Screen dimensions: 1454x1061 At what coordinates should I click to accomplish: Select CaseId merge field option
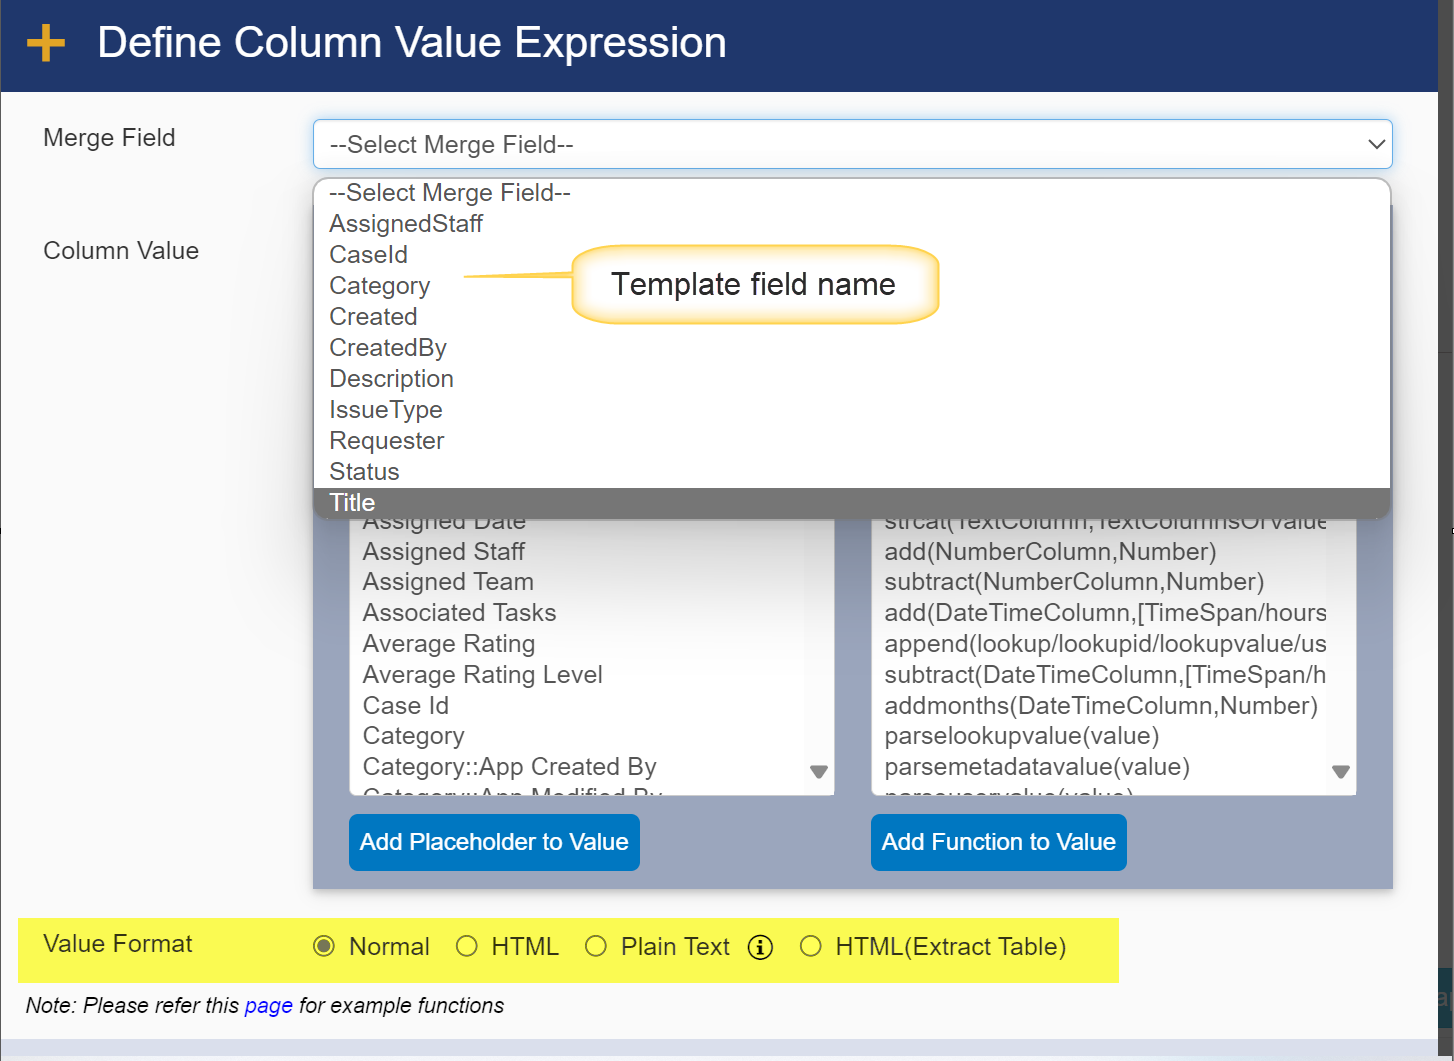852,255
